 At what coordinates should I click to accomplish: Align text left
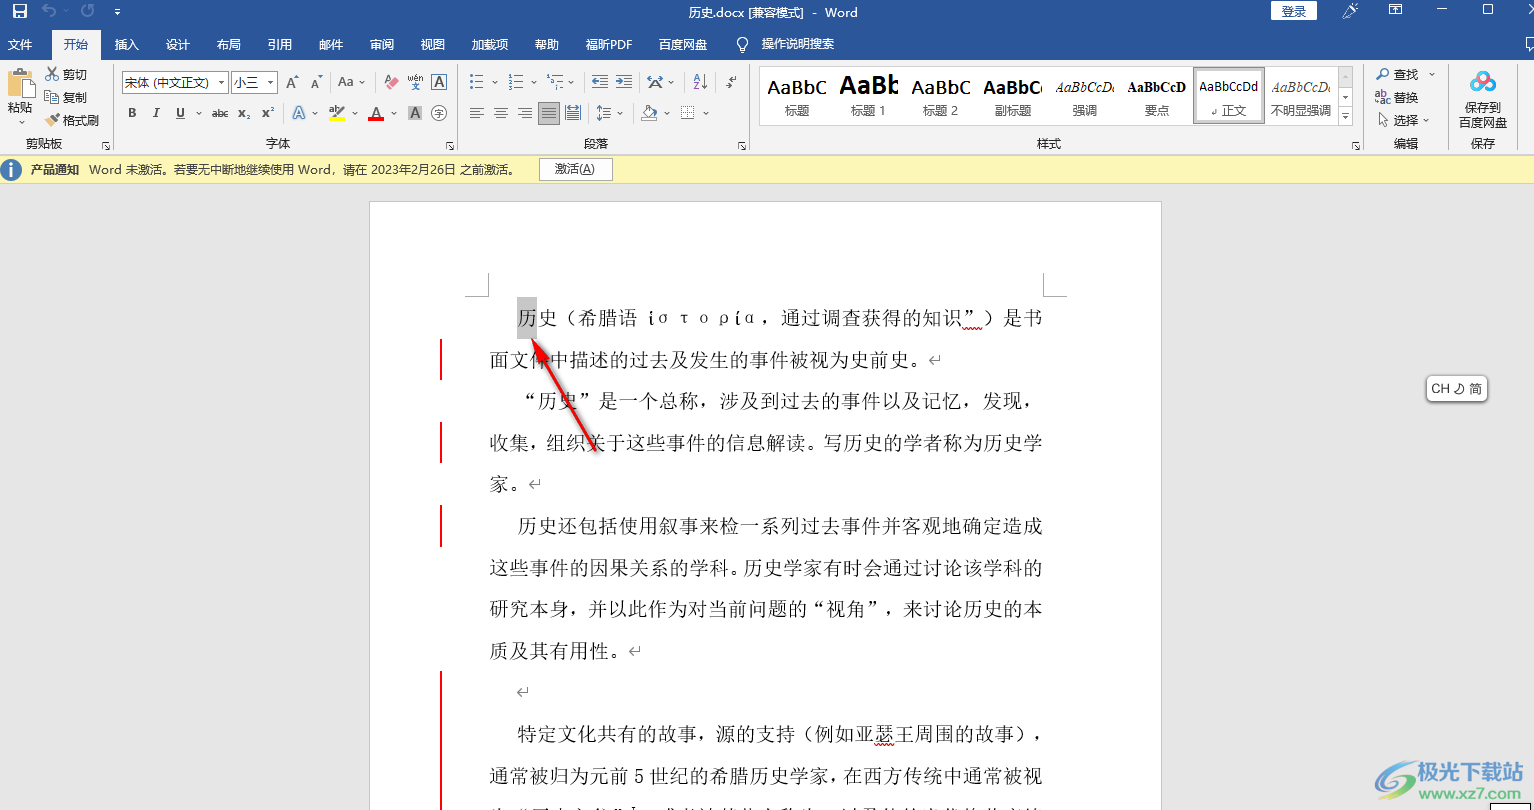click(x=477, y=113)
